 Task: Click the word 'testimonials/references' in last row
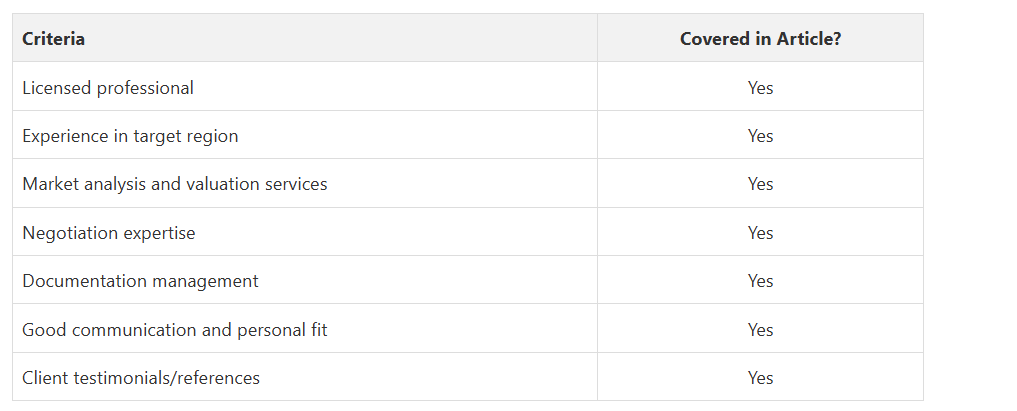click(x=167, y=378)
